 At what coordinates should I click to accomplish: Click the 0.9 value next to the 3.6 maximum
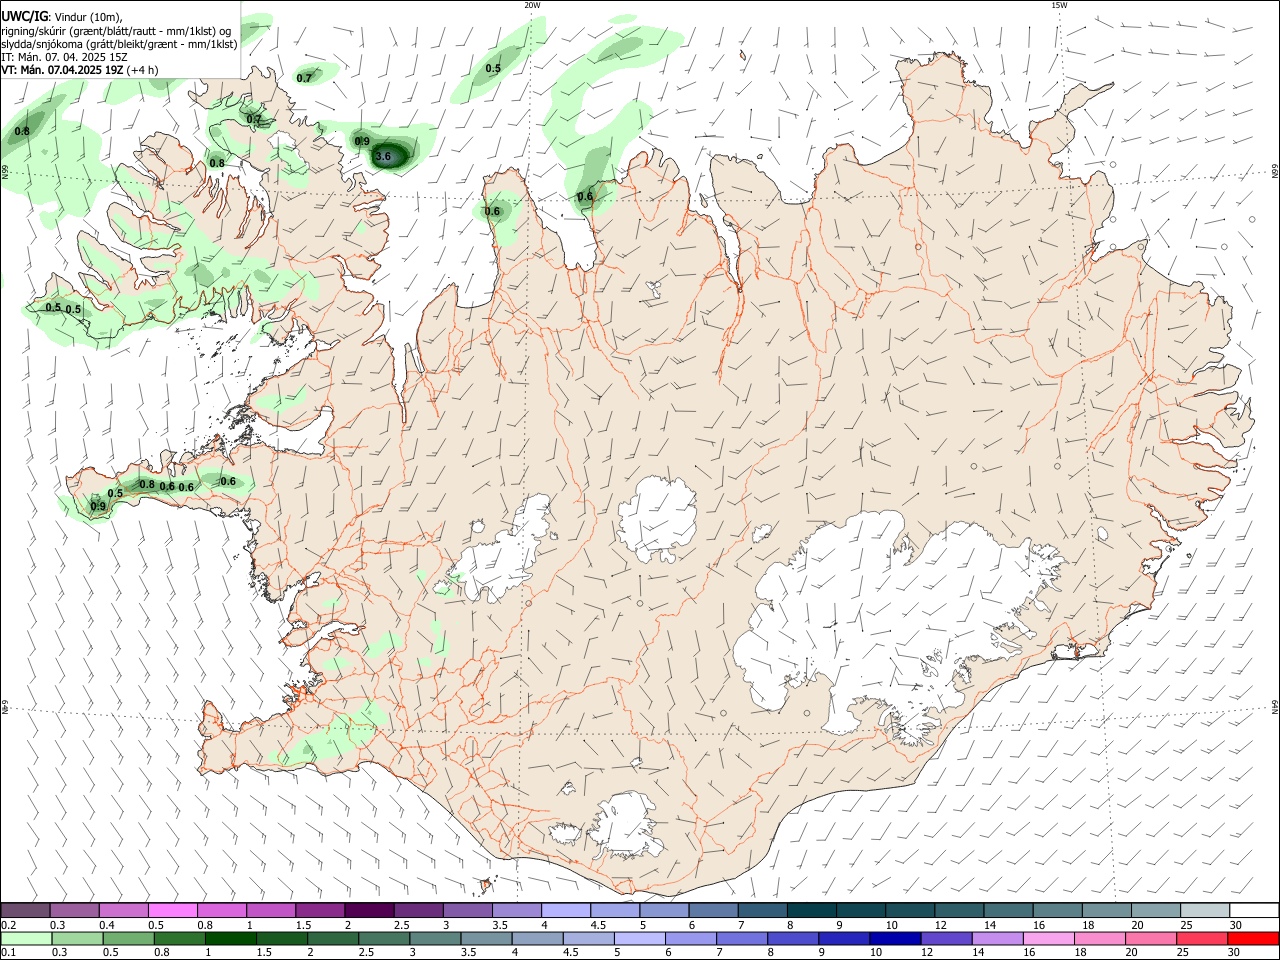pos(362,142)
